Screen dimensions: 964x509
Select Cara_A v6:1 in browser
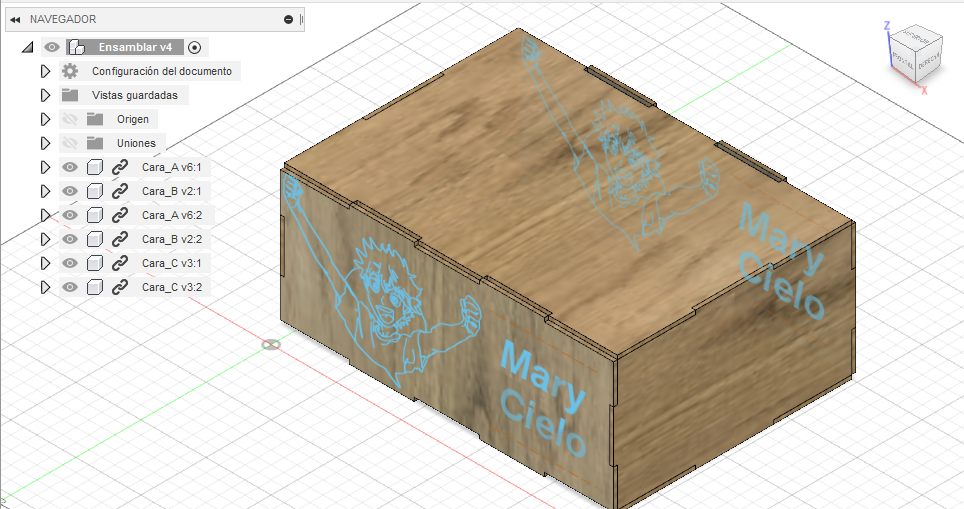[172, 167]
